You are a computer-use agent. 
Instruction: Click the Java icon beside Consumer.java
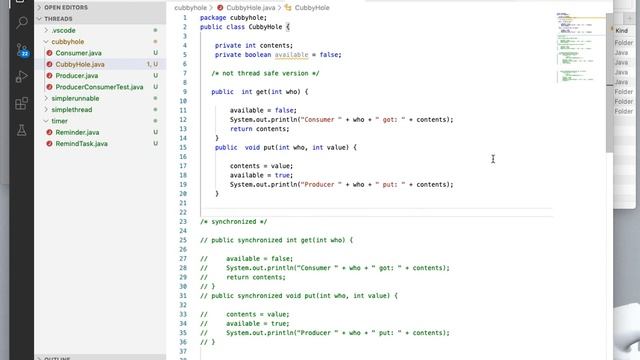tap(49, 53)
